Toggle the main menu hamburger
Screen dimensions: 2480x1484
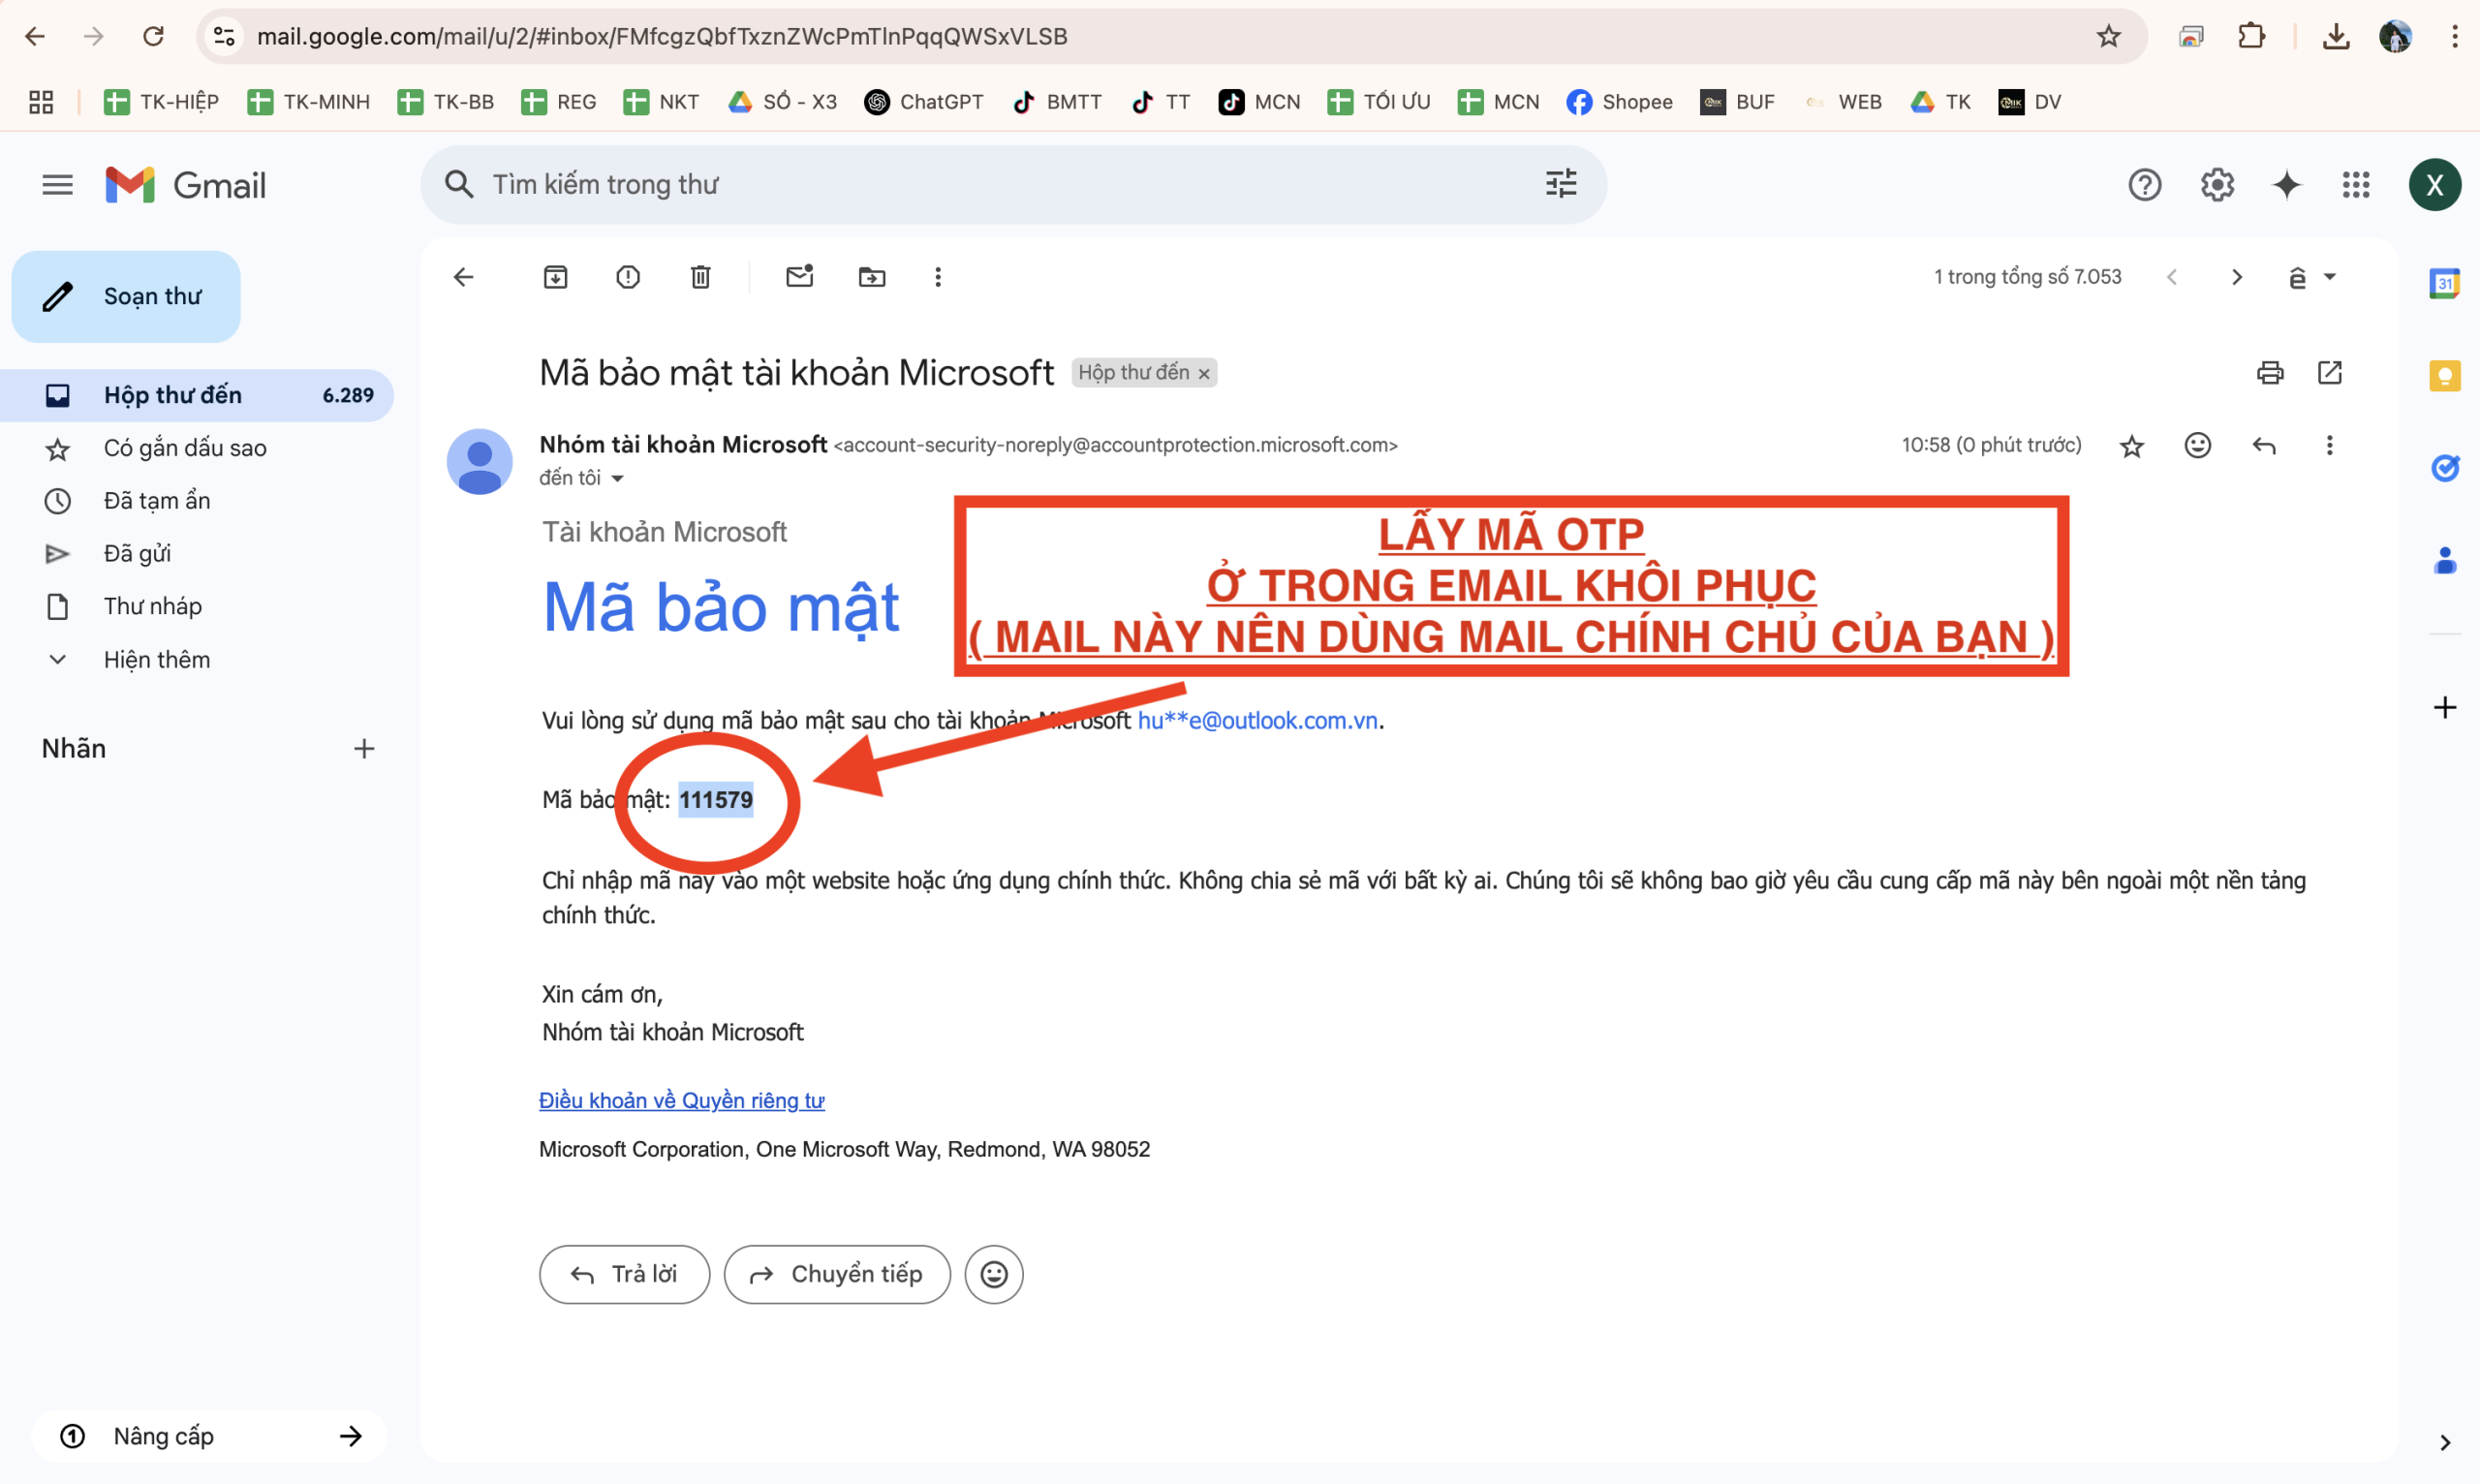click(x=58, y=185)
